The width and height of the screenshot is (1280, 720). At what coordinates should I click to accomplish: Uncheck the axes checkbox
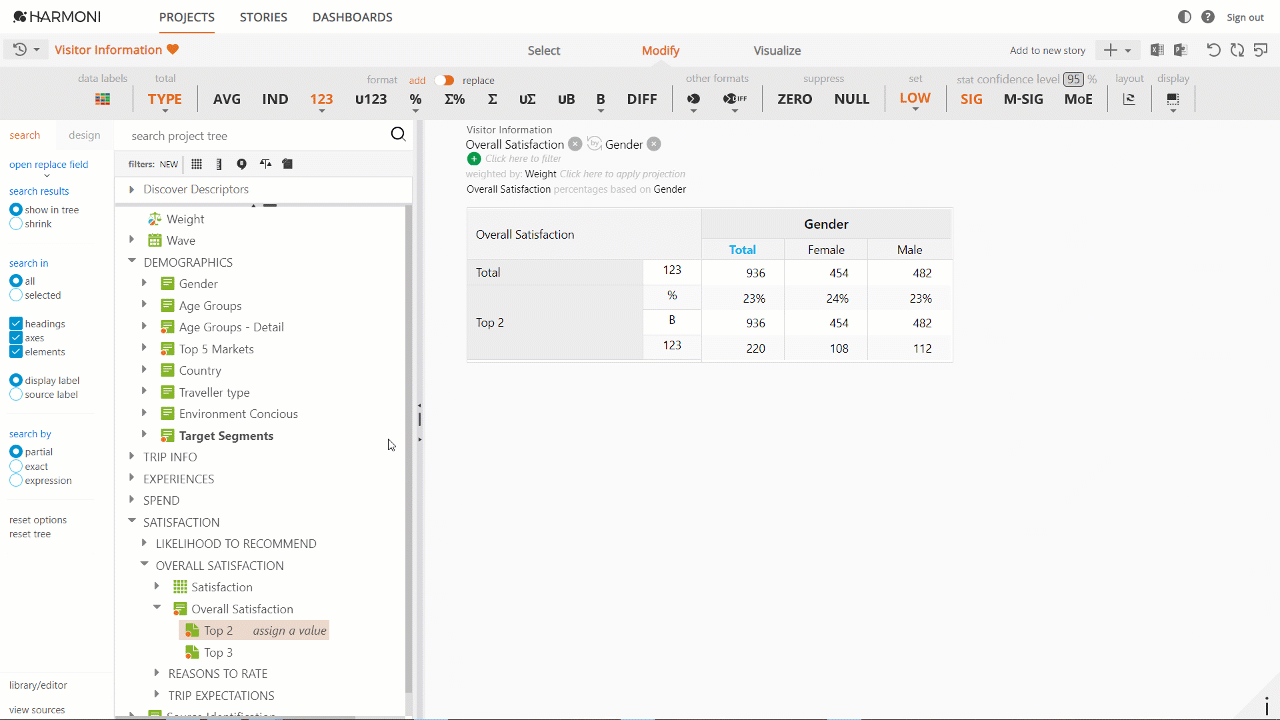tap(16, 338)
